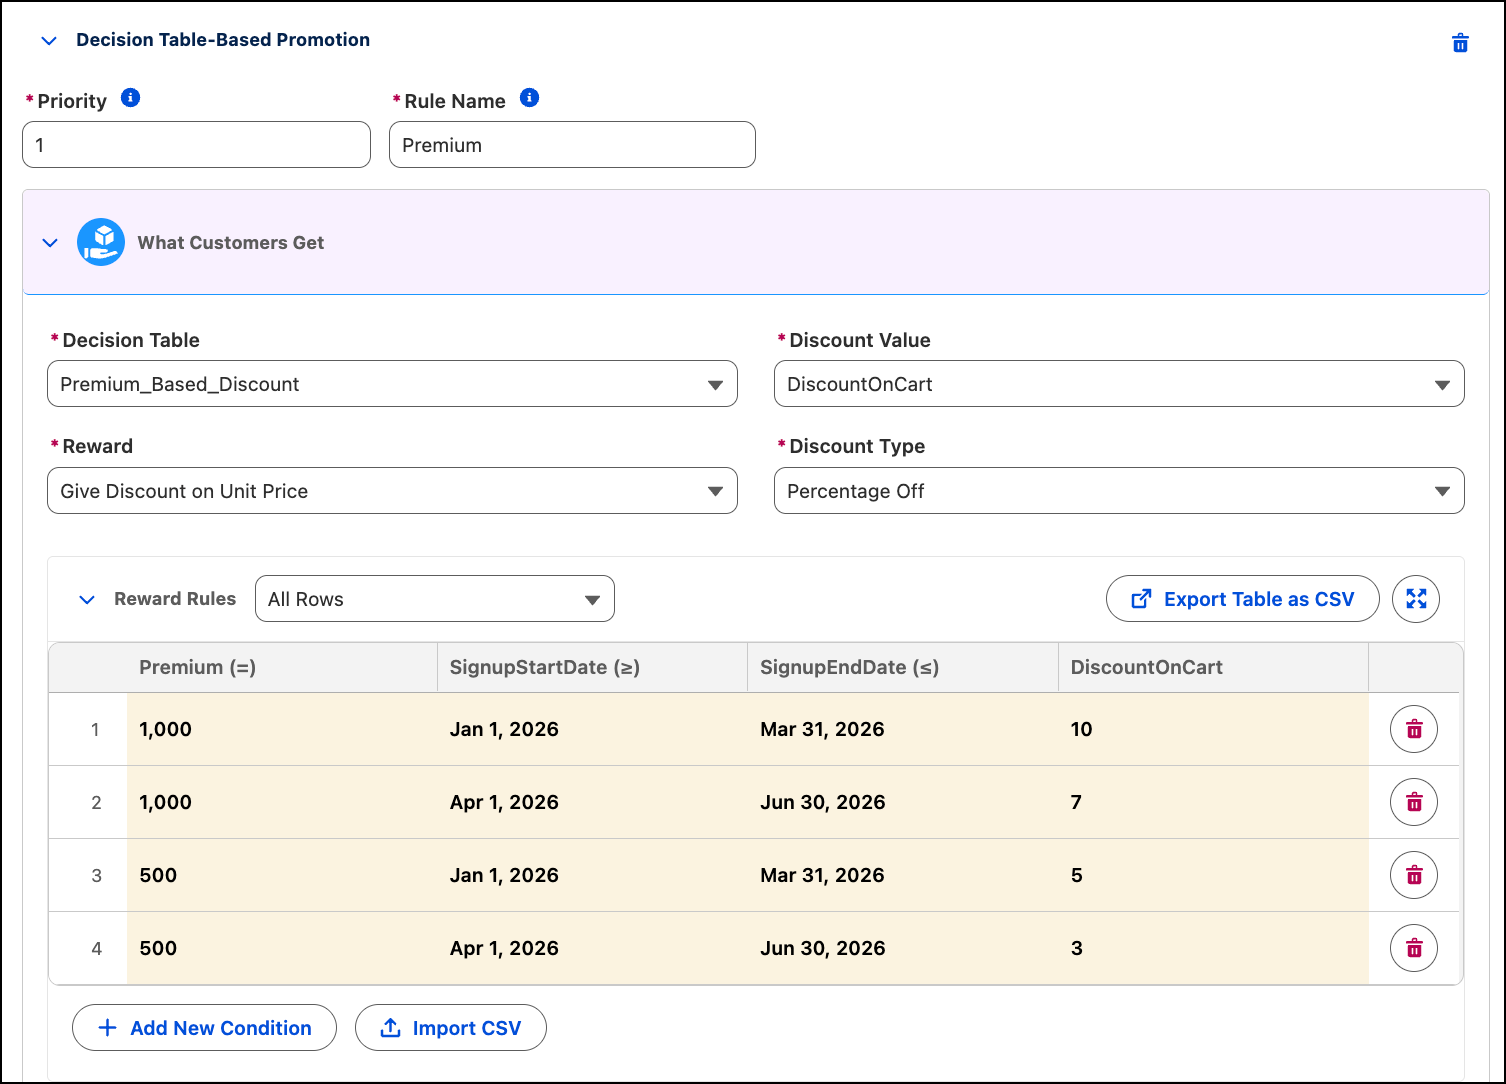Delete reward rule row 1
Screen dimensions: 1506x1084
point(1414,729)
